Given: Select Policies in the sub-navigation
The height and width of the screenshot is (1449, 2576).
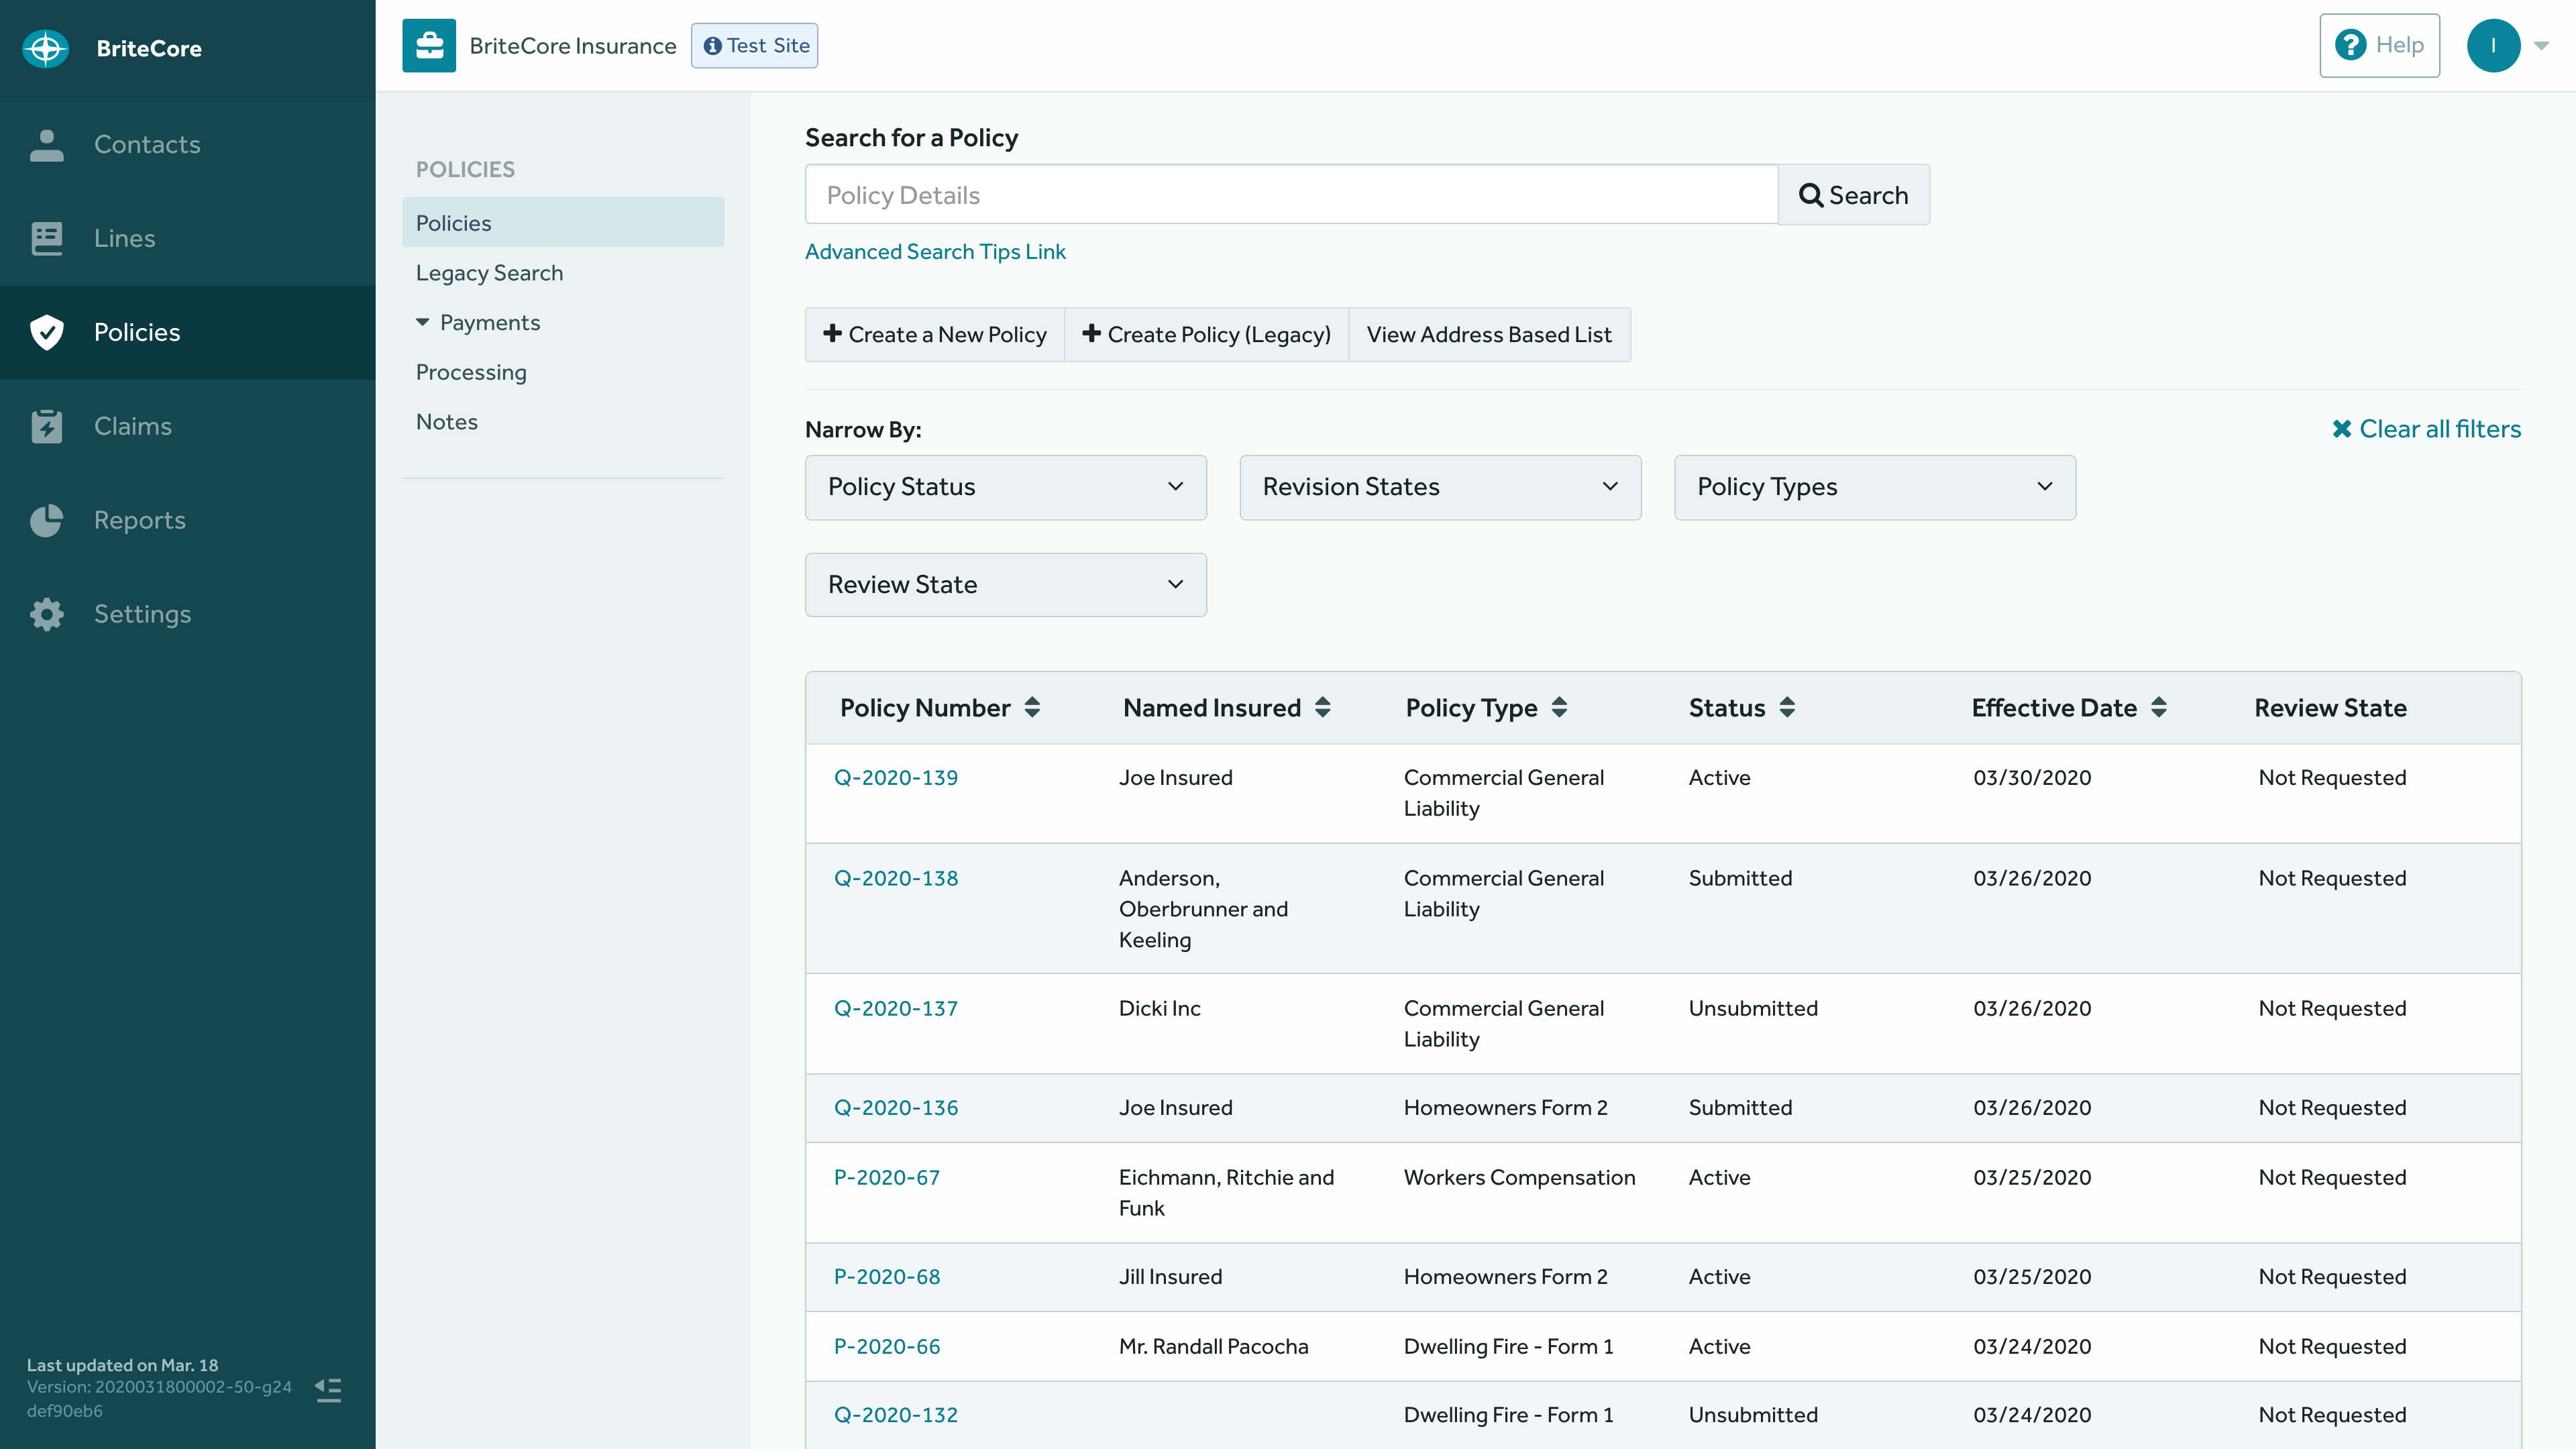Looking at the screenshot, I should (563, 222).
